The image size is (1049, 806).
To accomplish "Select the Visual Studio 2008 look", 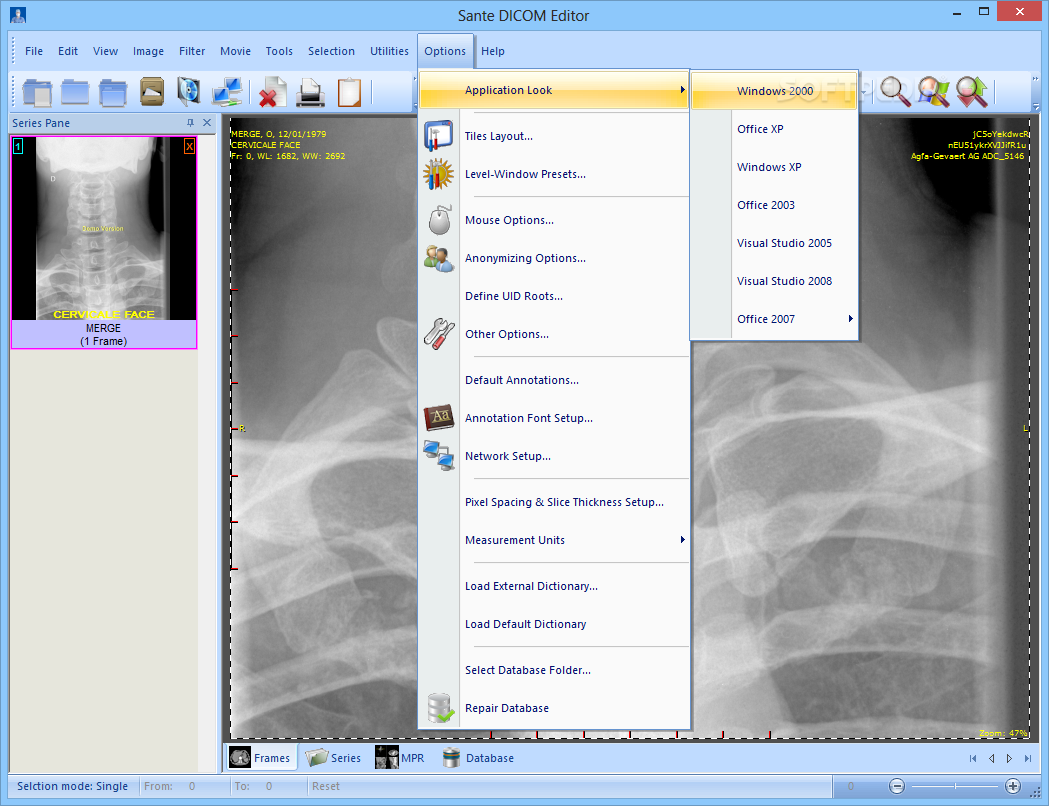I will [774, 282].
